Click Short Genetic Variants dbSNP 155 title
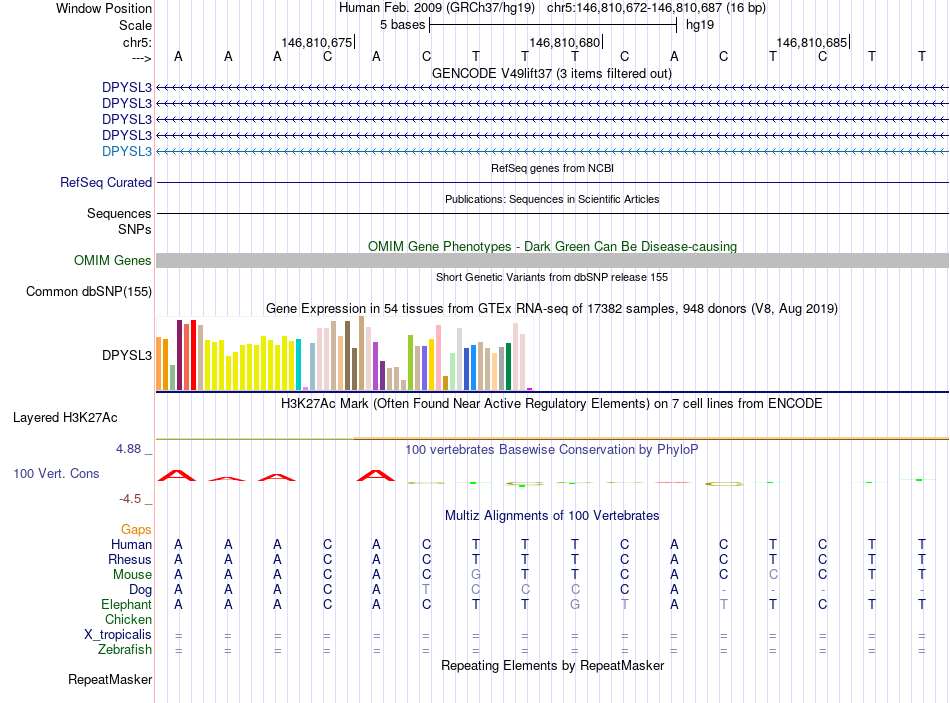Screen dimensions: 950x703 tap(552, 277)
